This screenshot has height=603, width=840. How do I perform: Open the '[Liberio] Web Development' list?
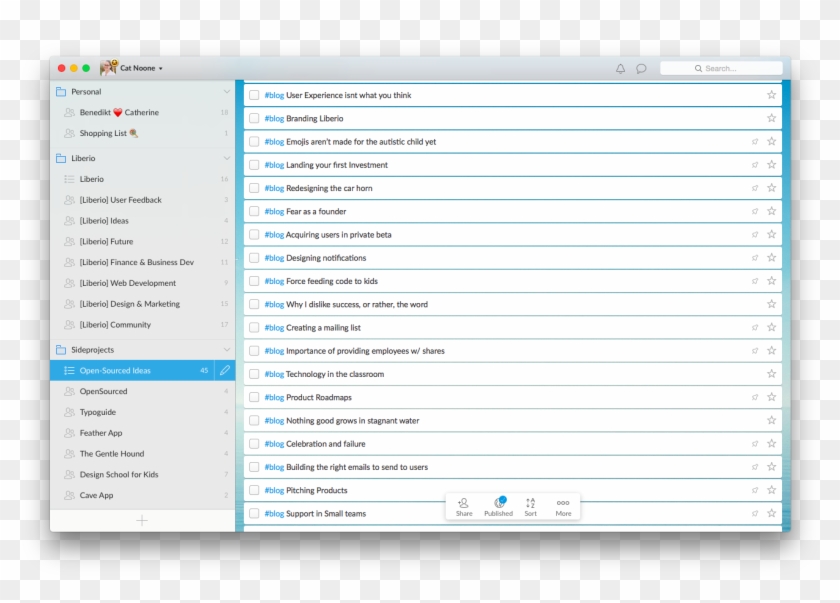(x=127, y=283)
